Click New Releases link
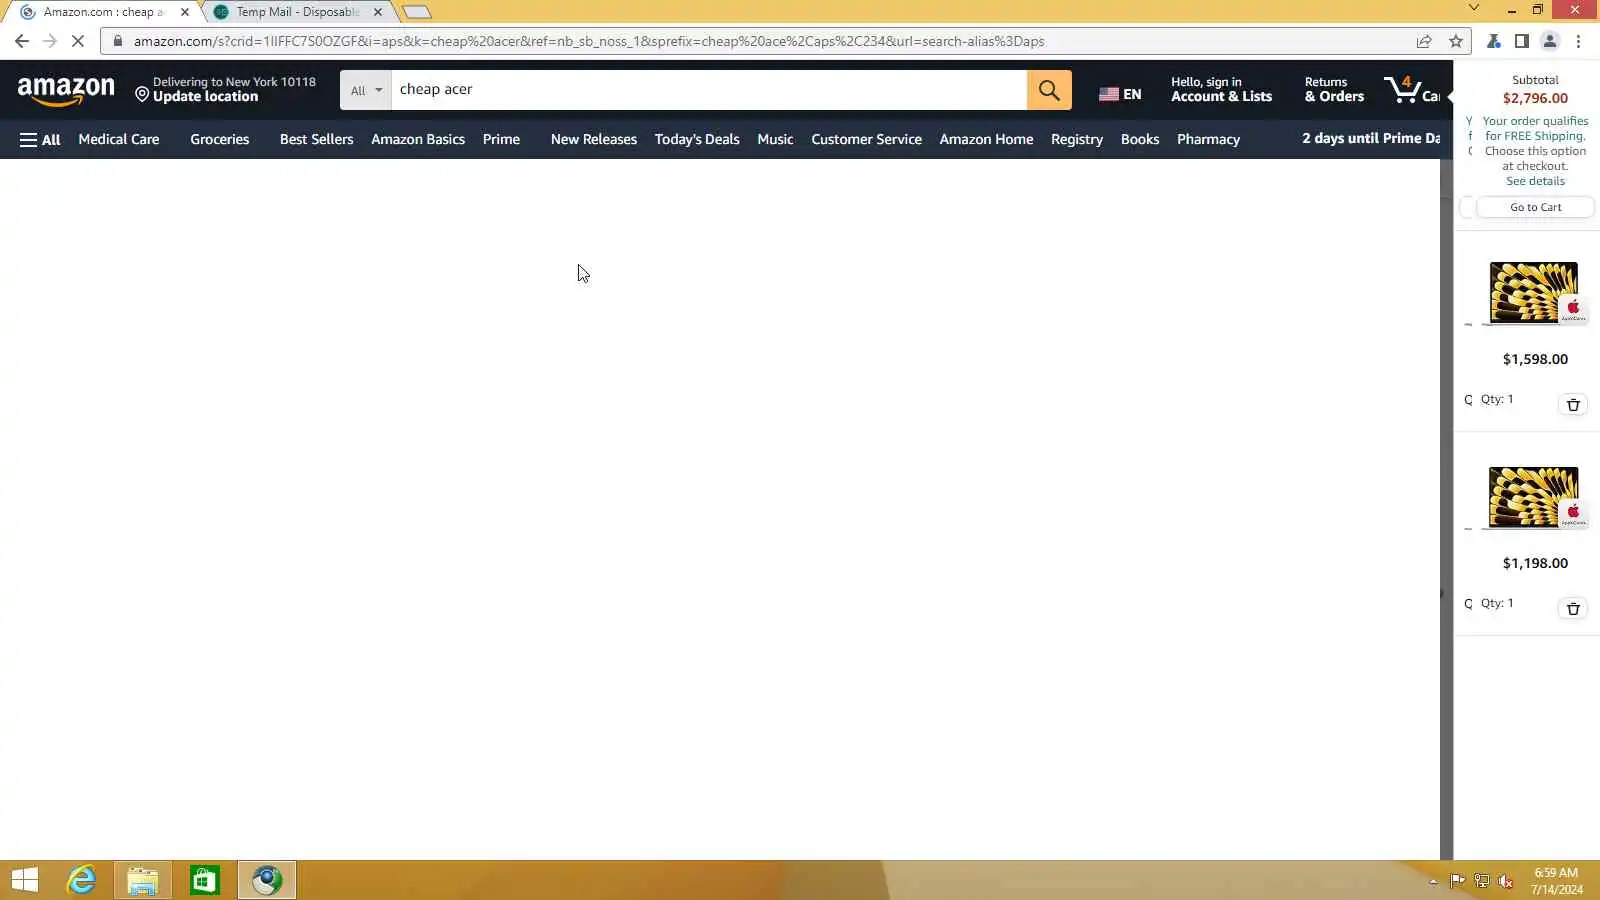The width and height of the screenshot is (1600, 900). (x=593, y=139)
